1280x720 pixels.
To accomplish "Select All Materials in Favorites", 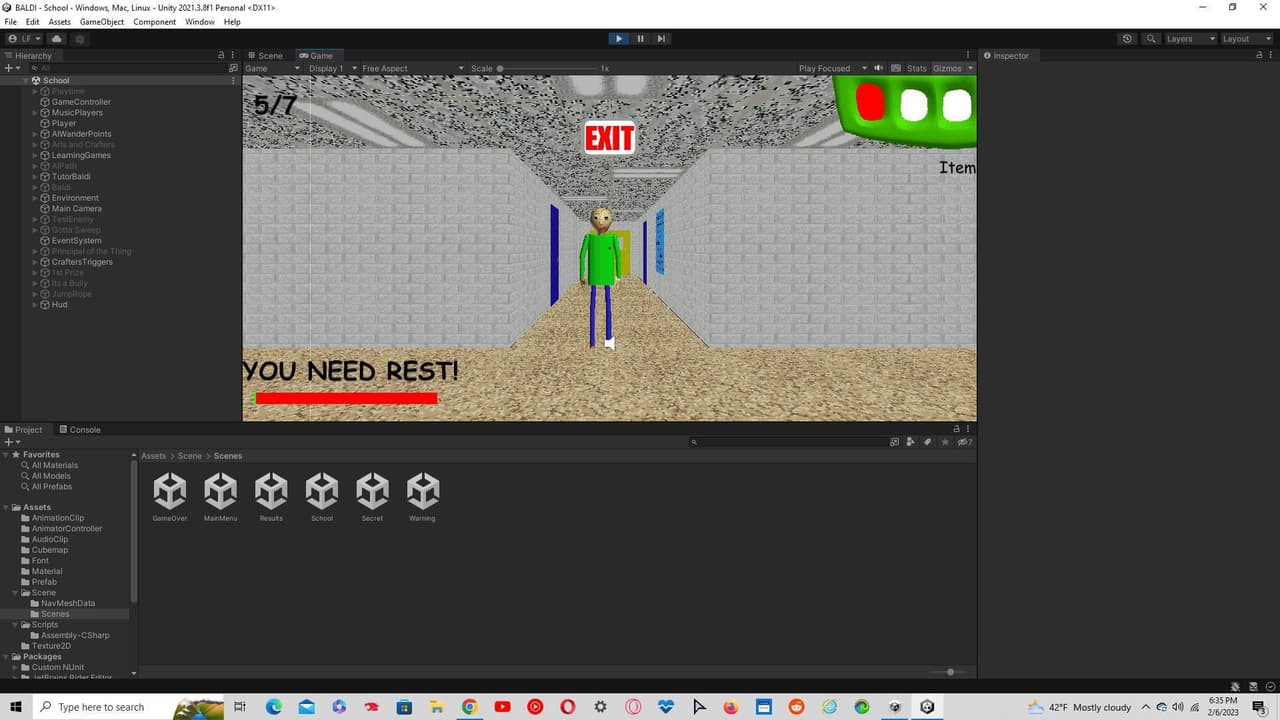I will (54, 465).
